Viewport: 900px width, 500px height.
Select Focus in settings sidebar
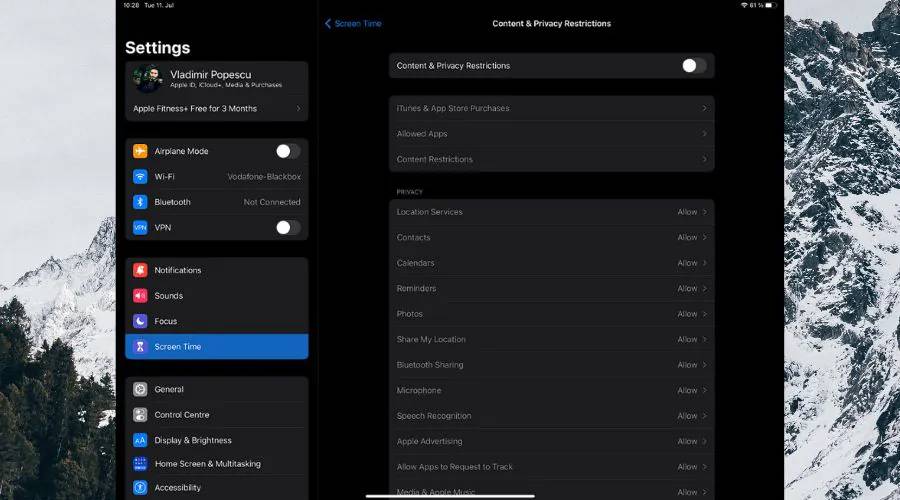[x=216, y=321]
